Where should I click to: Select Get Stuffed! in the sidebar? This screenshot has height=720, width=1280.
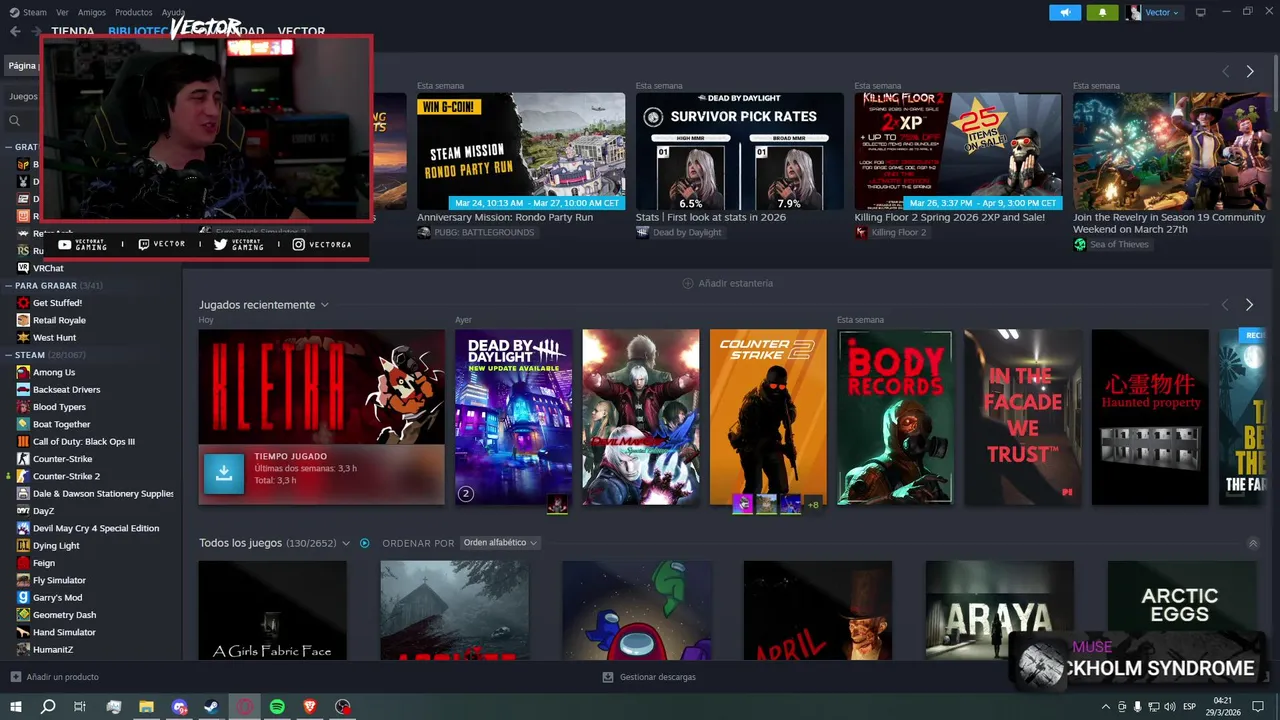pyautogui.click(x=57, y=303)
